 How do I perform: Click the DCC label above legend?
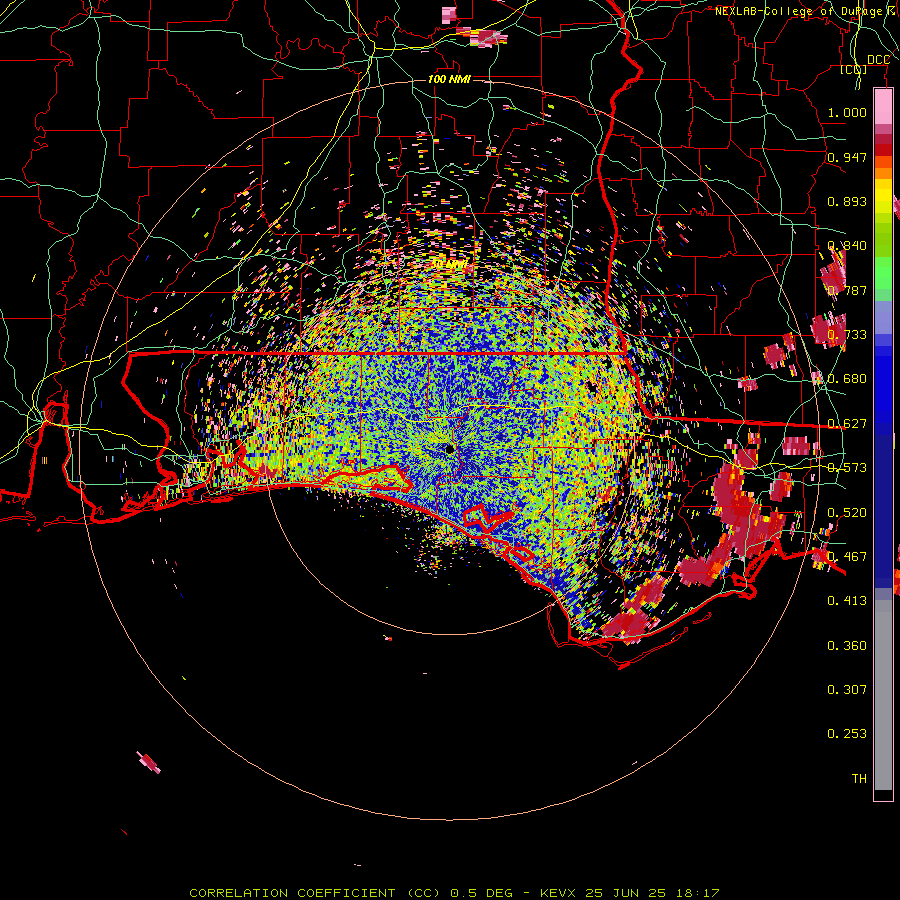tap(878, 60)
